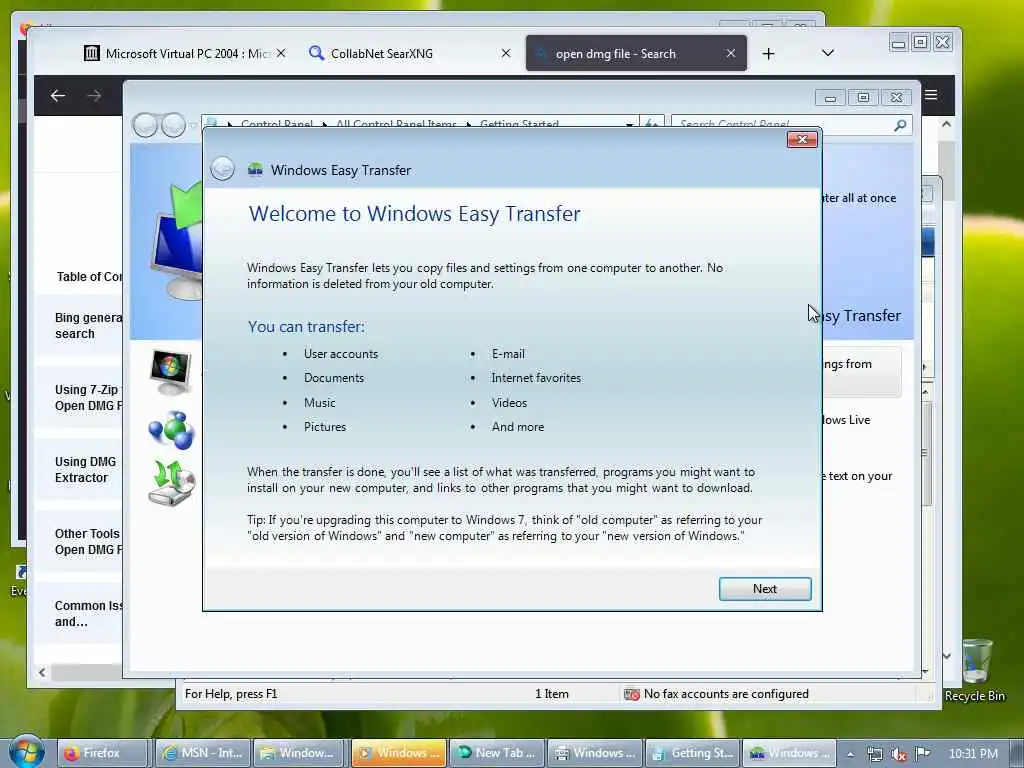Click browser page scroll down arrow

pyautogui.click(x=946, y=656)
